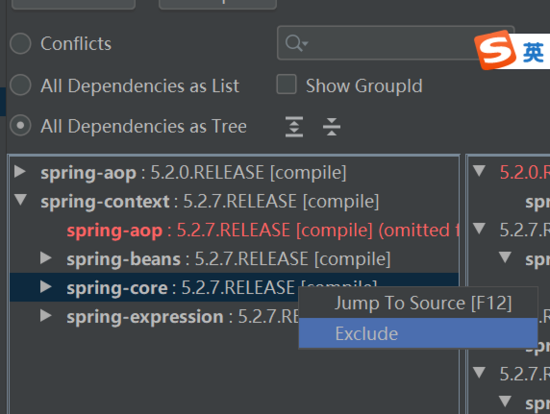Choose Exclude from the context menu
This screenshot has width=550, height=414.
418,333
